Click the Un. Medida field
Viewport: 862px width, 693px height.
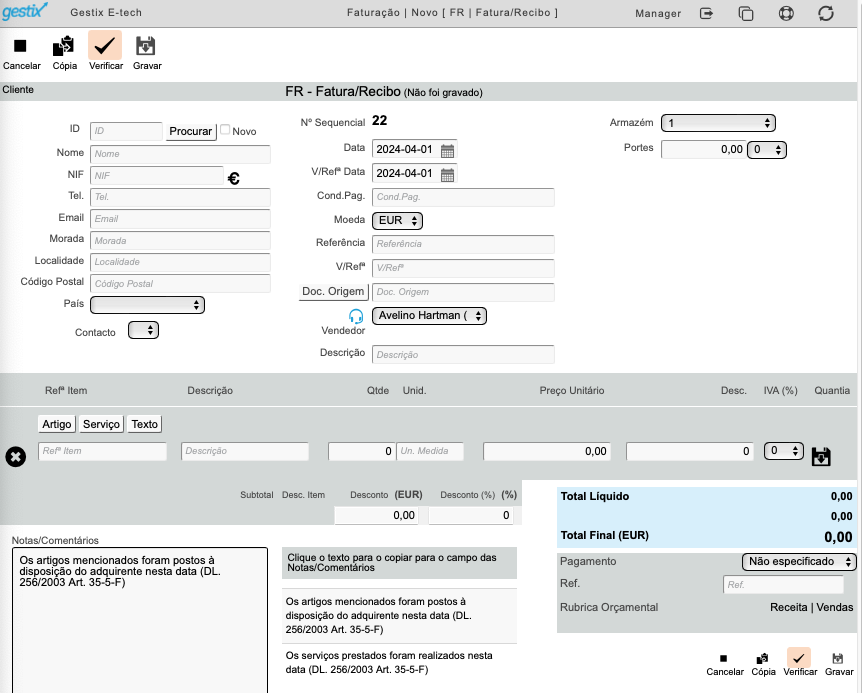[430, 451]
